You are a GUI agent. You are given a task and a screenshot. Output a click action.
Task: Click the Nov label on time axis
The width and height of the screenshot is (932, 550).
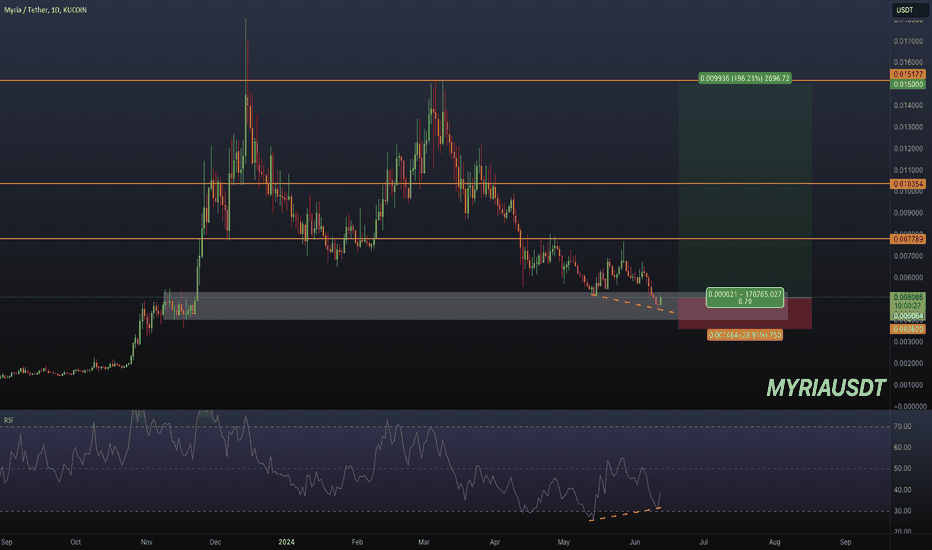147,542
